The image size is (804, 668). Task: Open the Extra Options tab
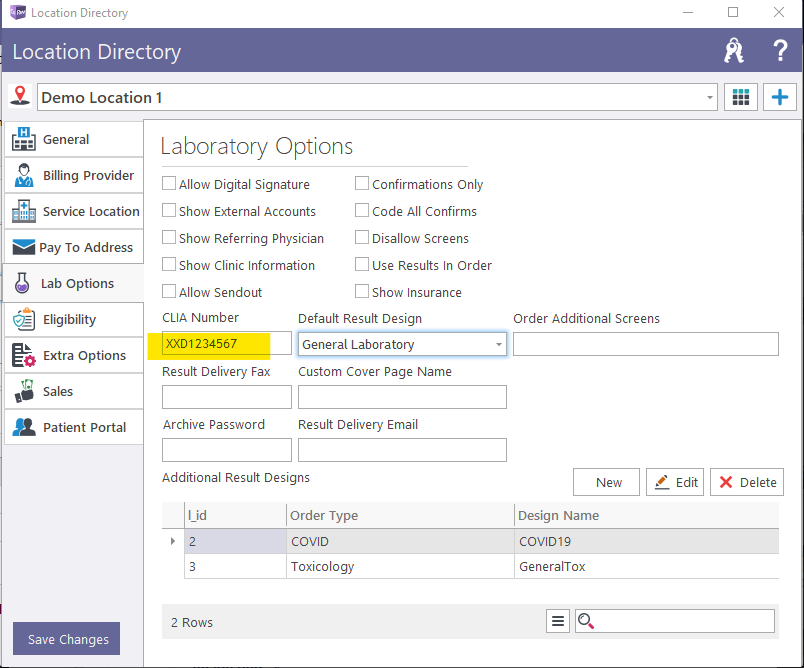coord(73,356)
